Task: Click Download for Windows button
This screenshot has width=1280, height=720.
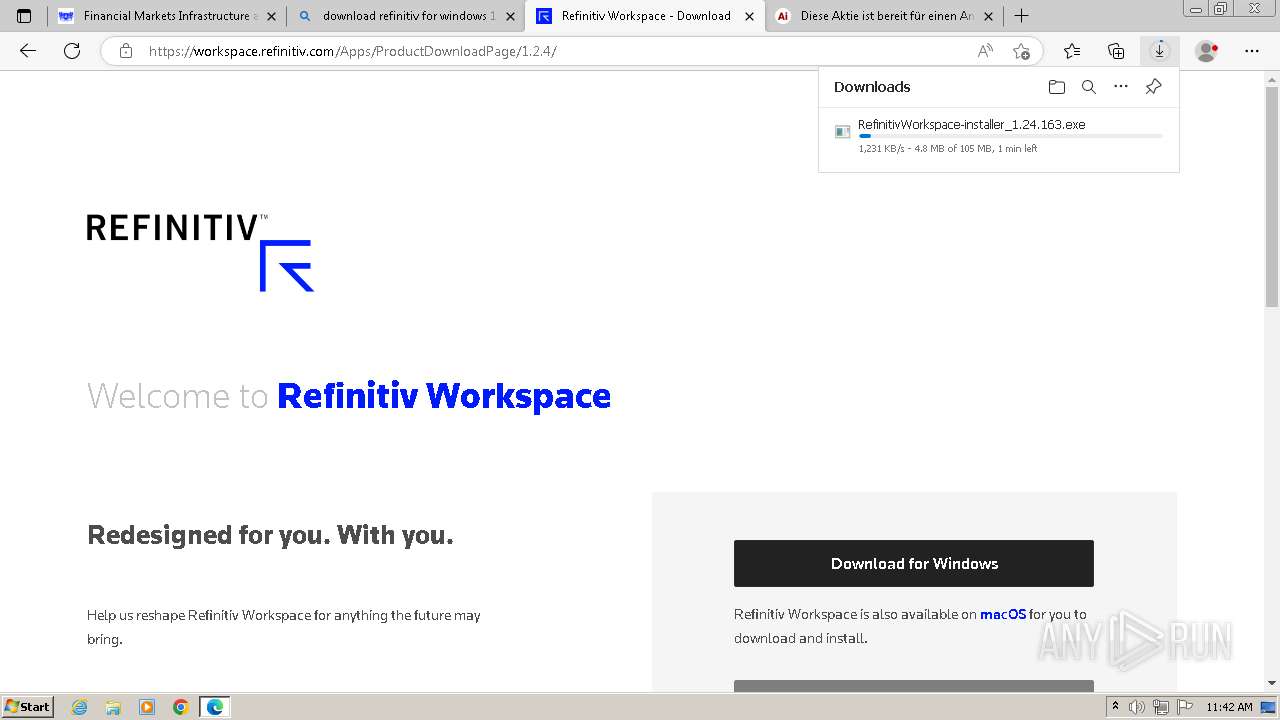Action: [x=914, y=564]
